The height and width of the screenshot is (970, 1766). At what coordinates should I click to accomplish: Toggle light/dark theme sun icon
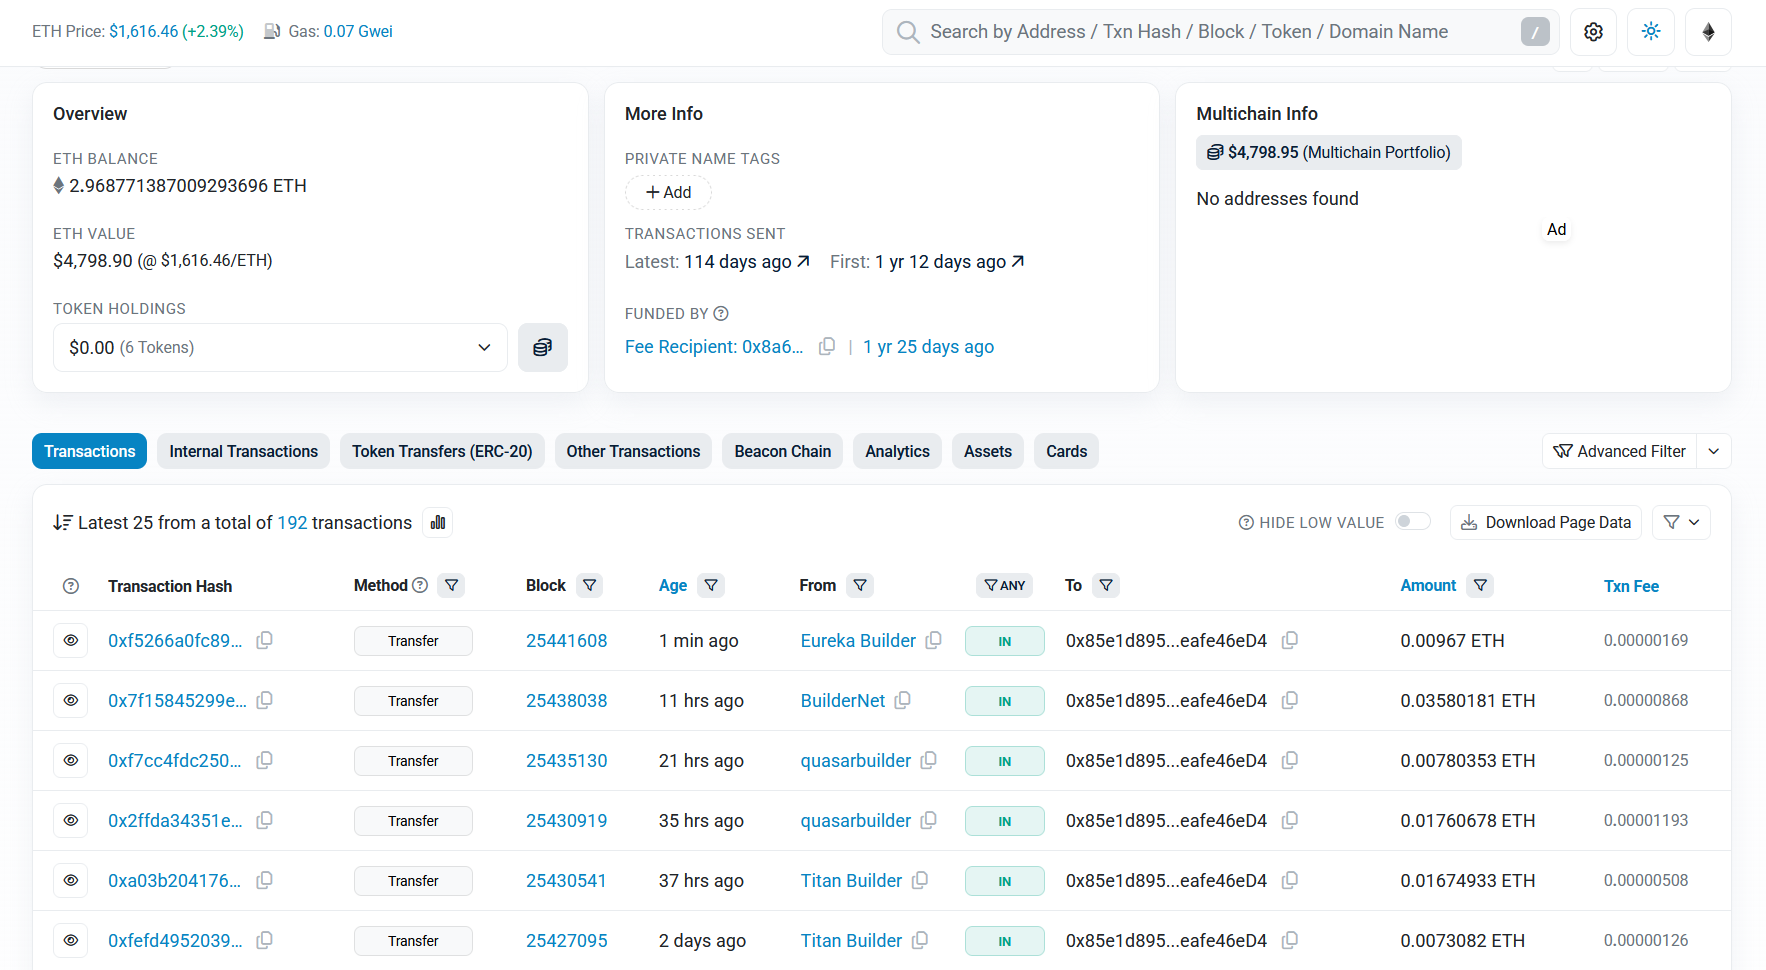(1651, 32)
